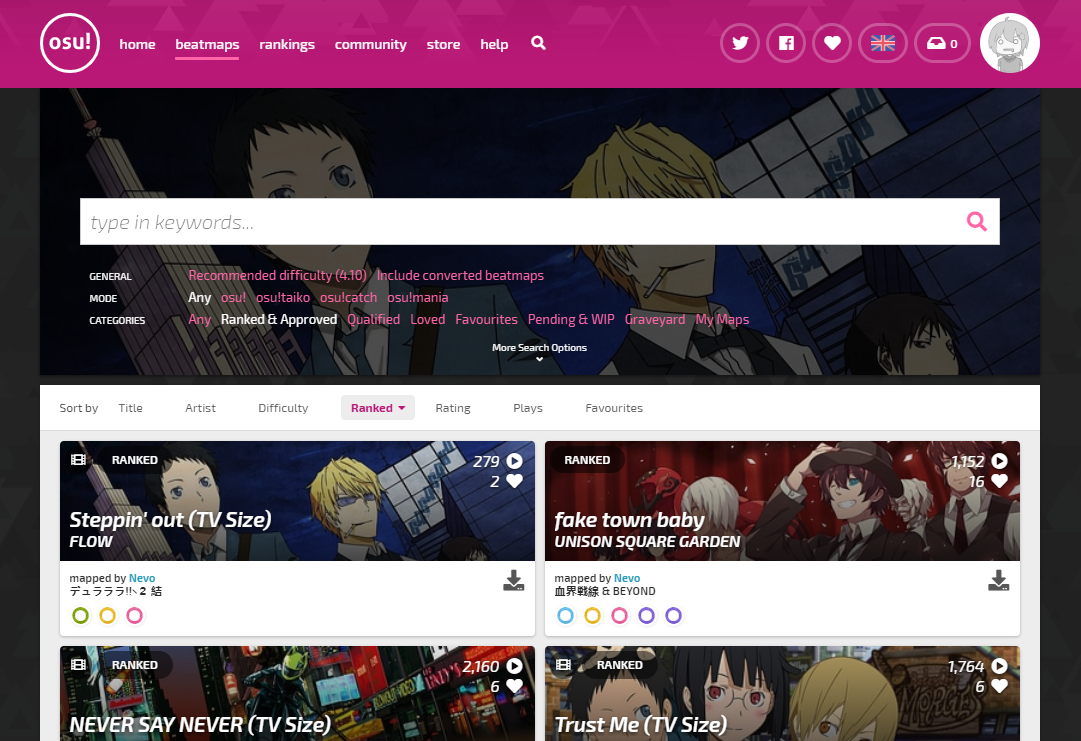
Task: Download the fake town baby beatmap
Action: [998, 581]
